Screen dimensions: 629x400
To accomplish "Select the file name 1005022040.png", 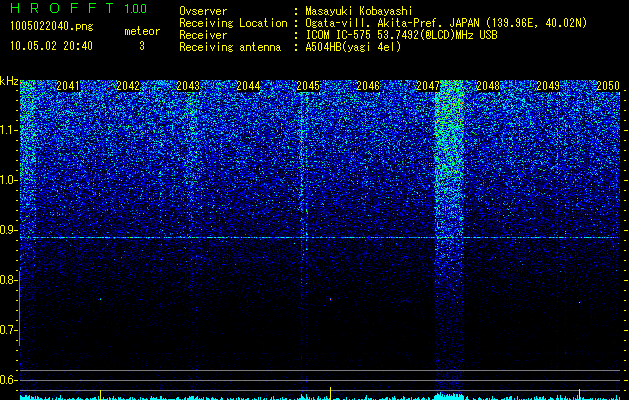I will pos(52,26).
